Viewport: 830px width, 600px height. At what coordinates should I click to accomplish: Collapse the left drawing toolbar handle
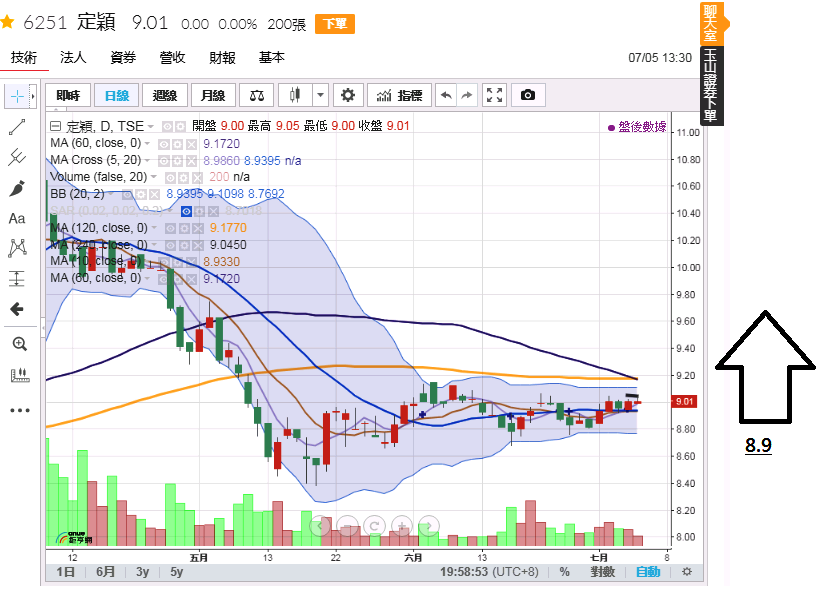(x=42, y=328)
